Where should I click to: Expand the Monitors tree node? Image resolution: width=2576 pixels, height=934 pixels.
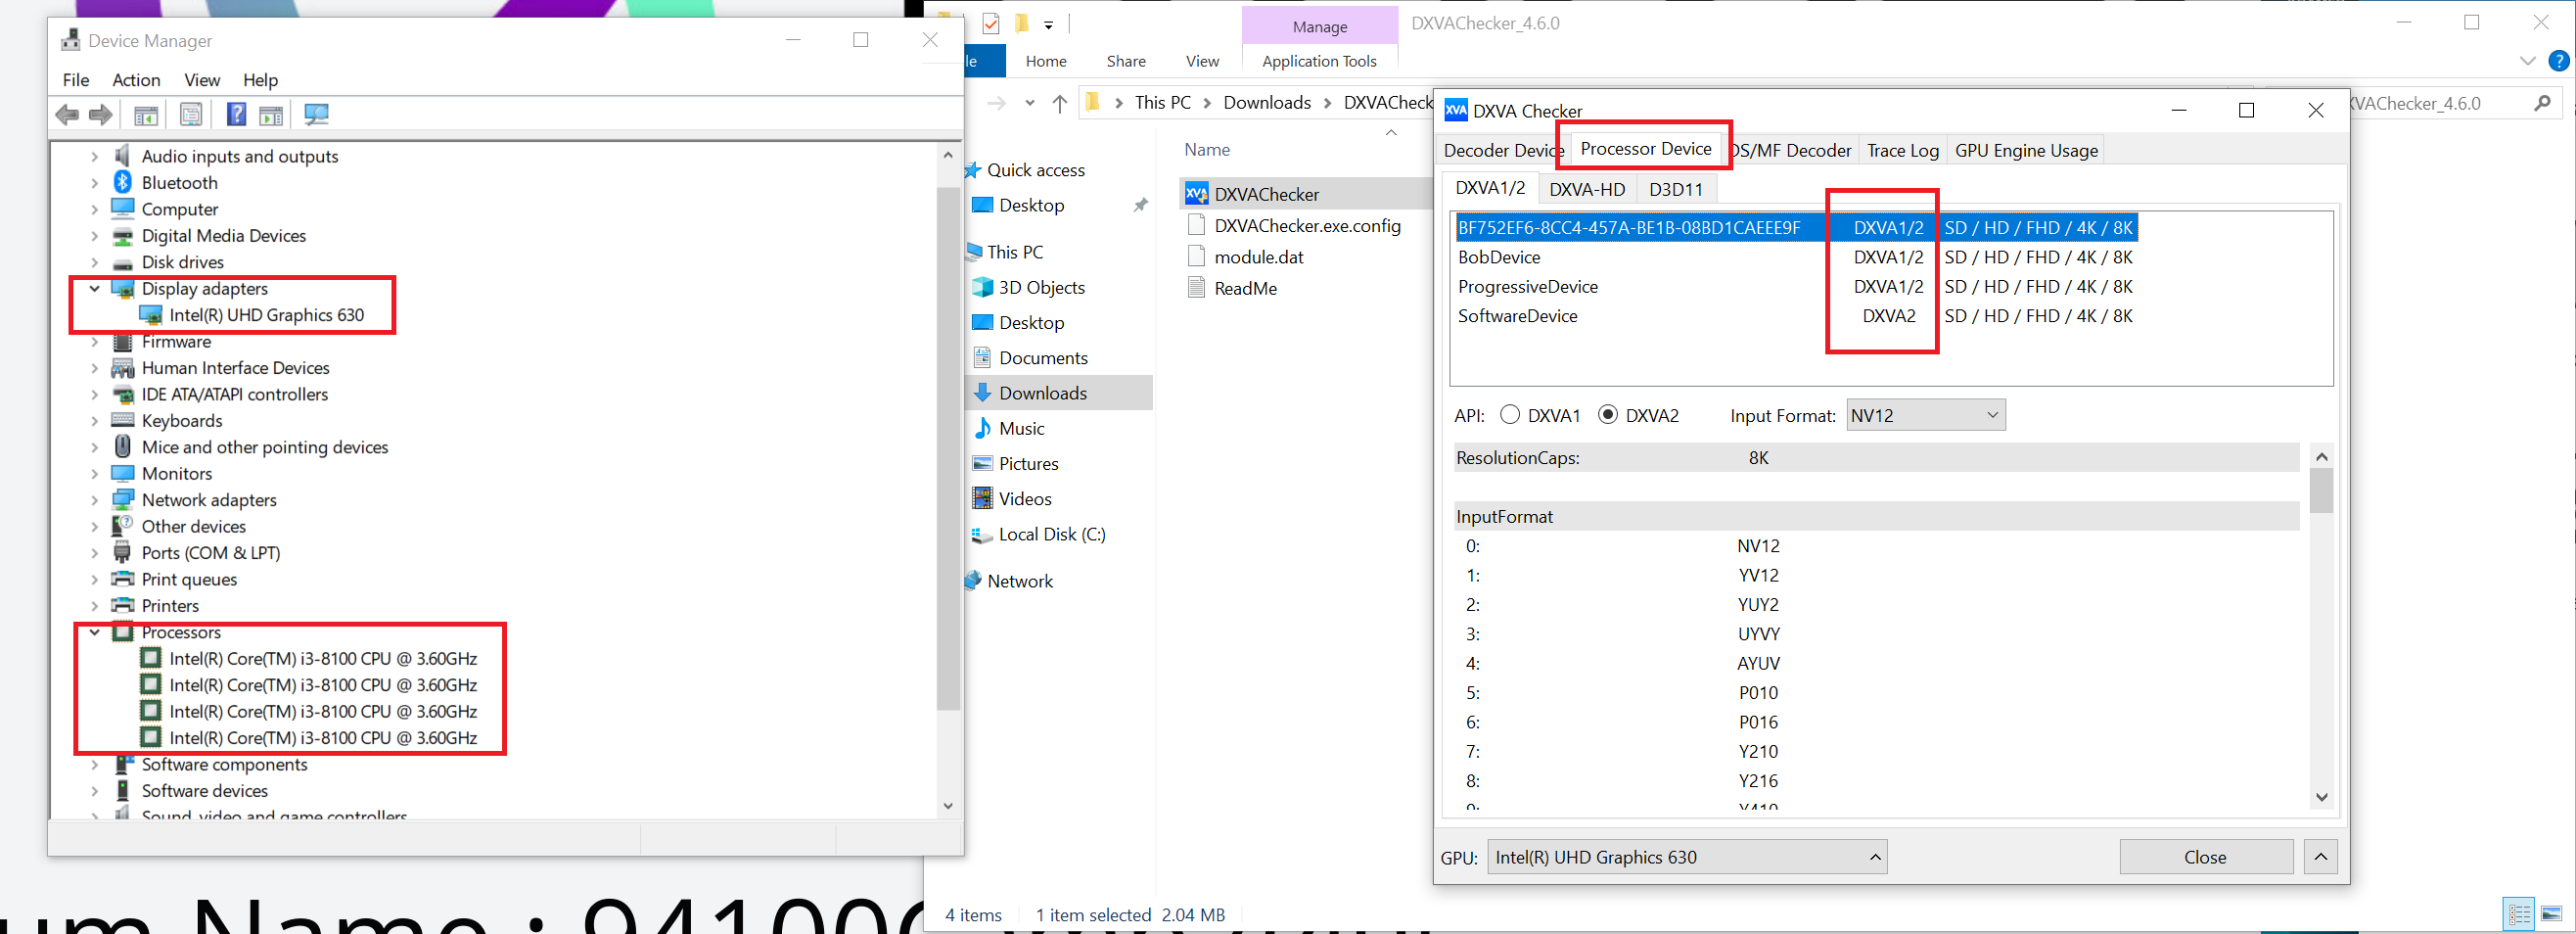[x=95, y=473]
